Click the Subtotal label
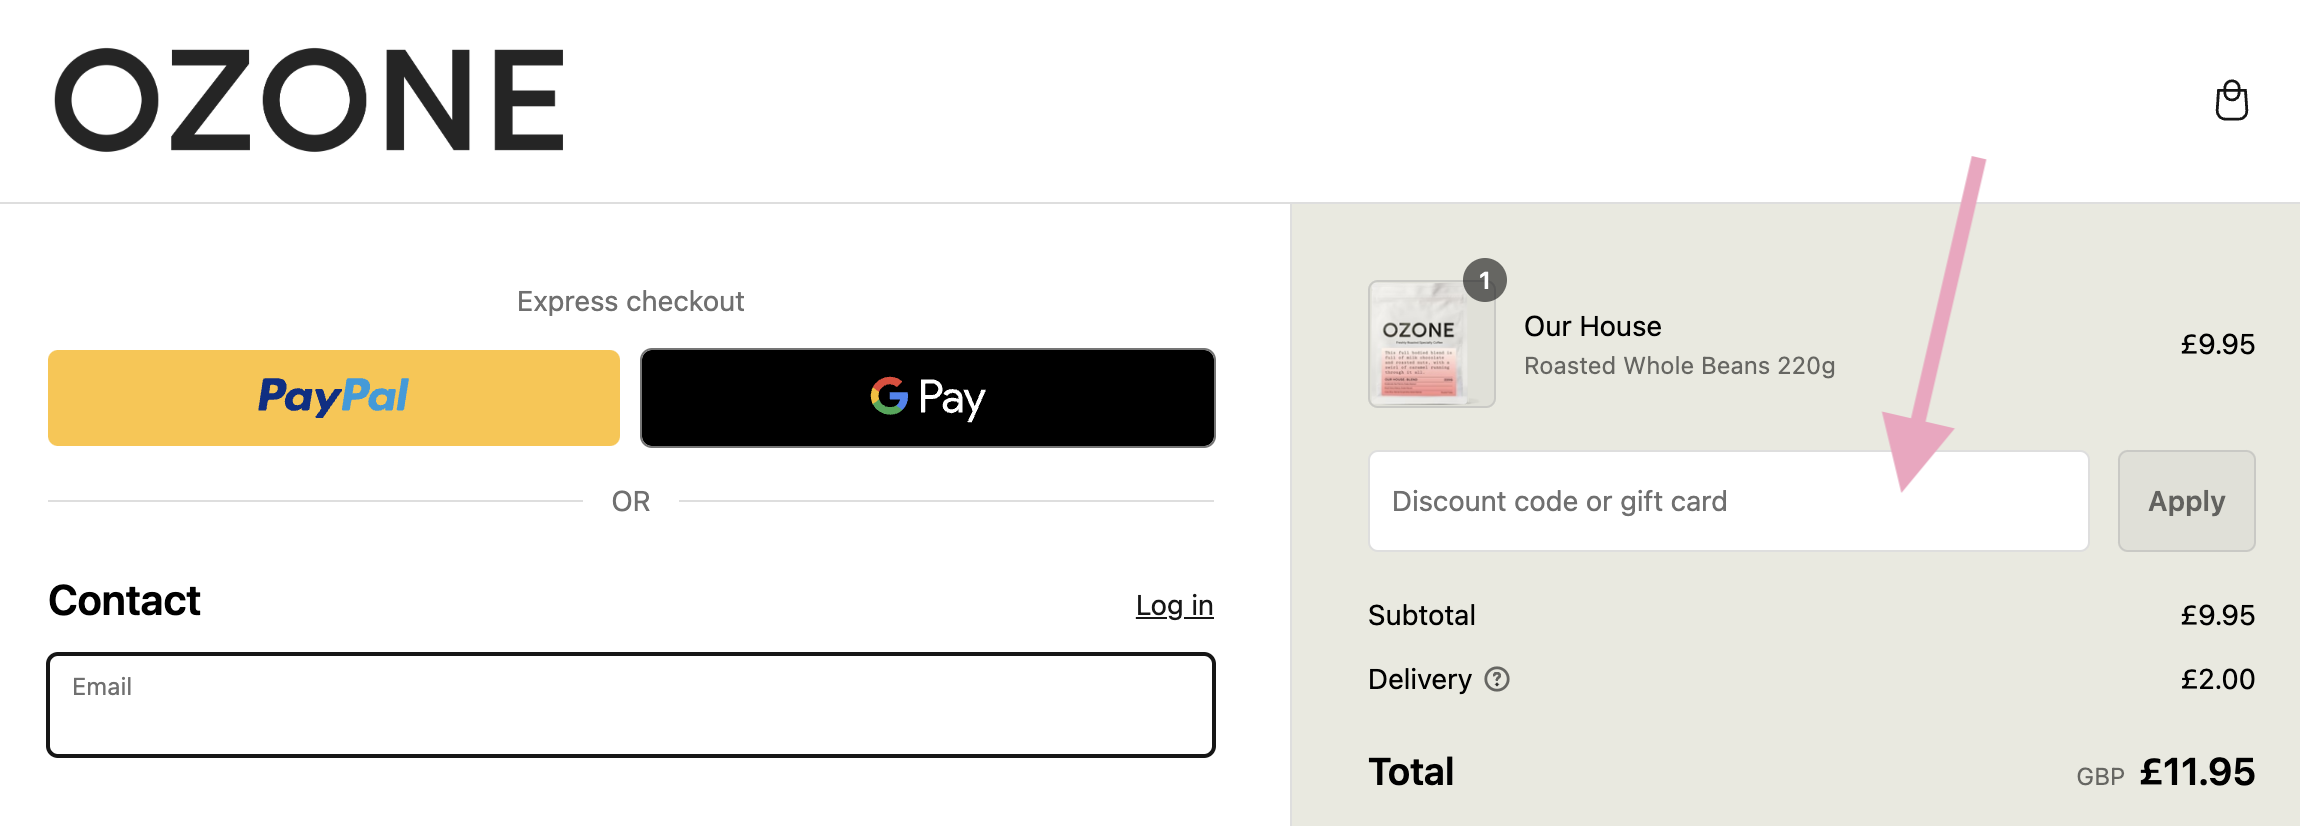This screenshot has height=826, width=2300. click(x=1421, y=615)
